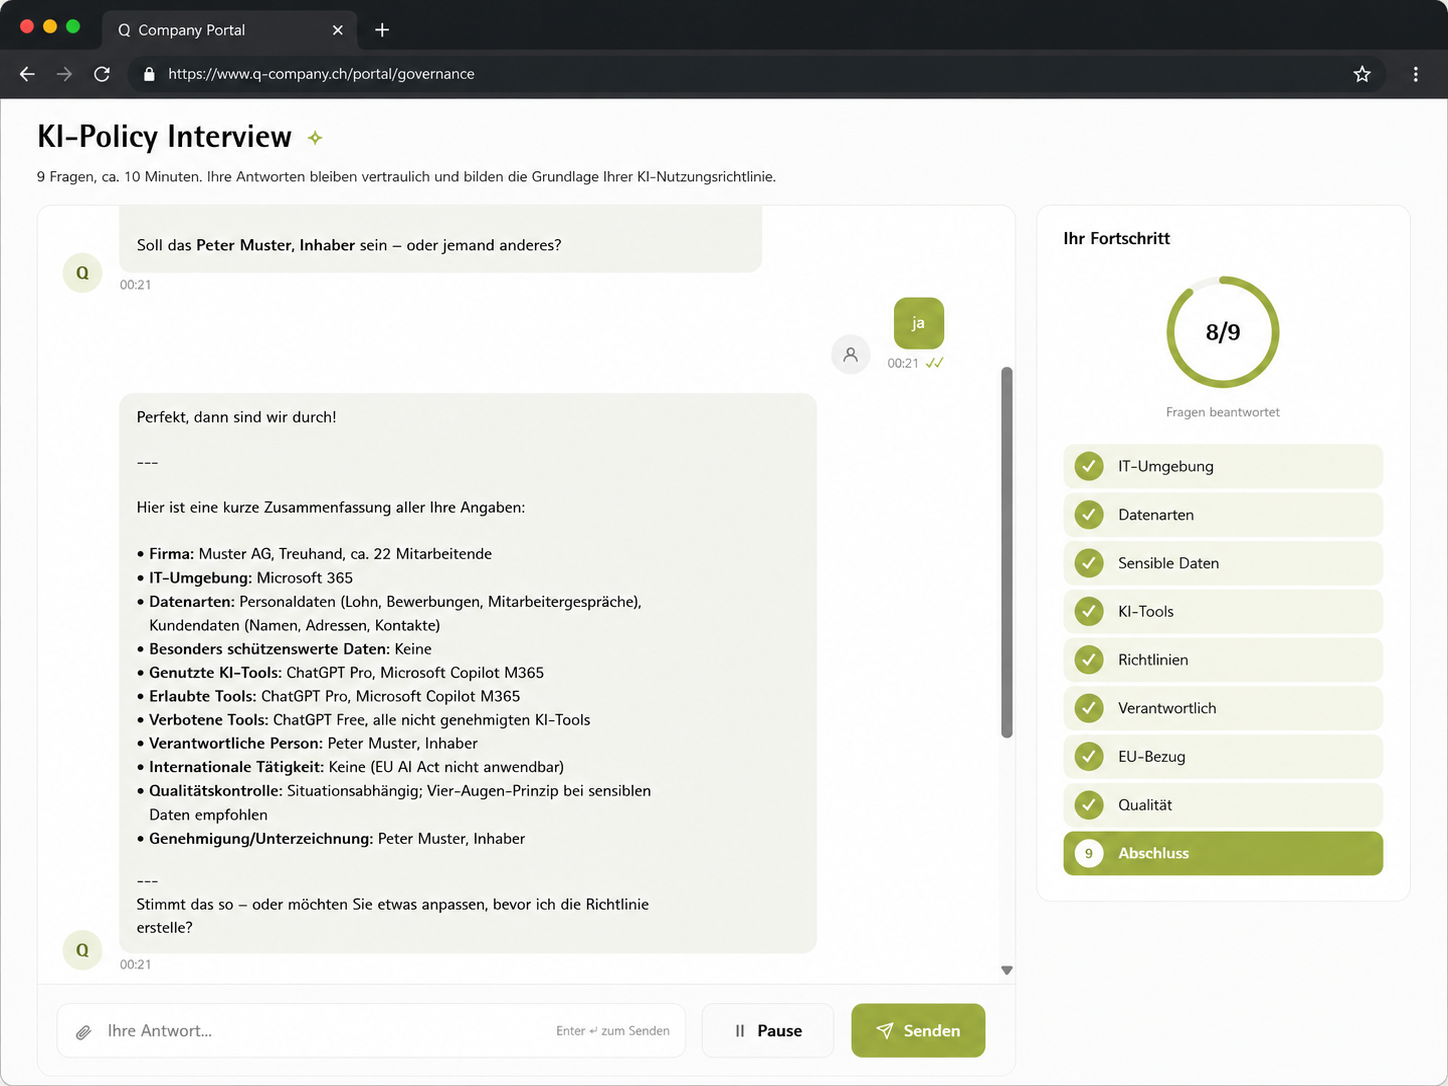Click the 'Verantwortliche Person' summary line
The height and width of the screenshot is (1086, 1448).
click(307, 744)
